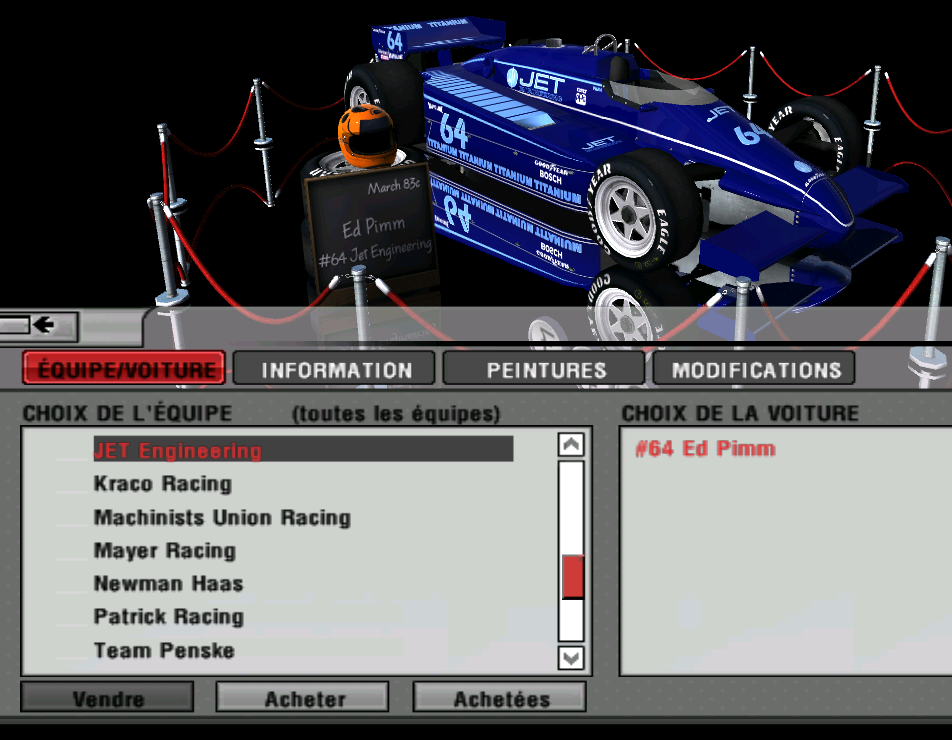Open the ÉQUIPE/VOITURE tab

(124, 368)
